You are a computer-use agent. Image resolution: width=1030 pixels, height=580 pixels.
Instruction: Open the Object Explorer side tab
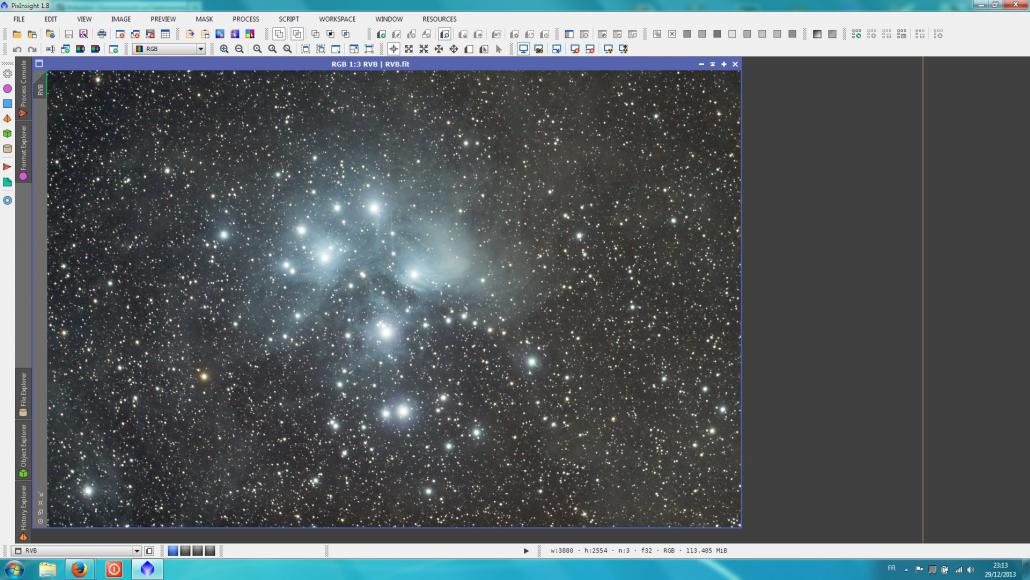click(23, 450)
